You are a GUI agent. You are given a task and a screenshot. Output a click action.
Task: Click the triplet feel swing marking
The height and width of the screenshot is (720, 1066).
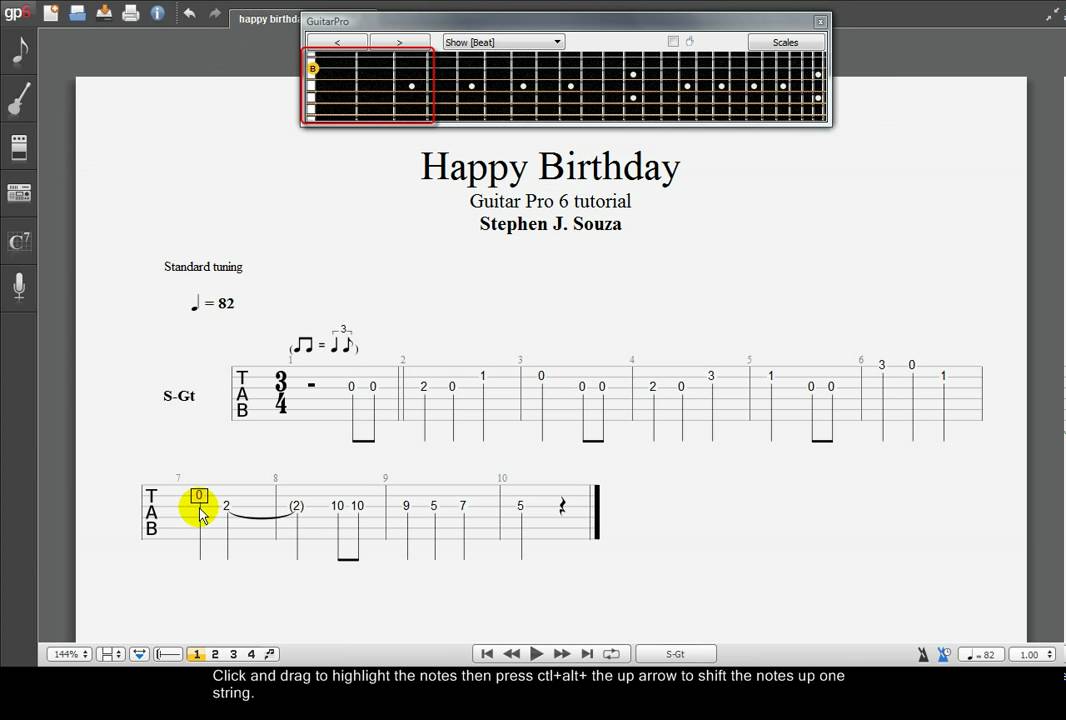pyautogui.click(x=324, y=340)
